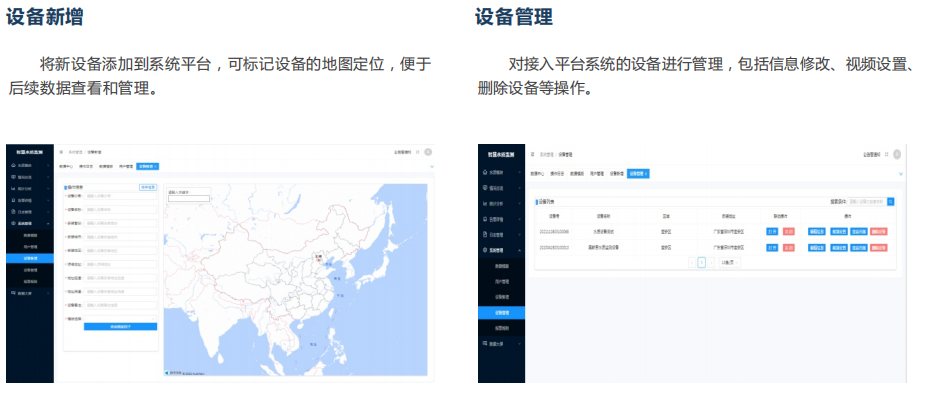930x394 pixels.
Task: Click page 1 in the table pagination
Action: click(702, 262)
